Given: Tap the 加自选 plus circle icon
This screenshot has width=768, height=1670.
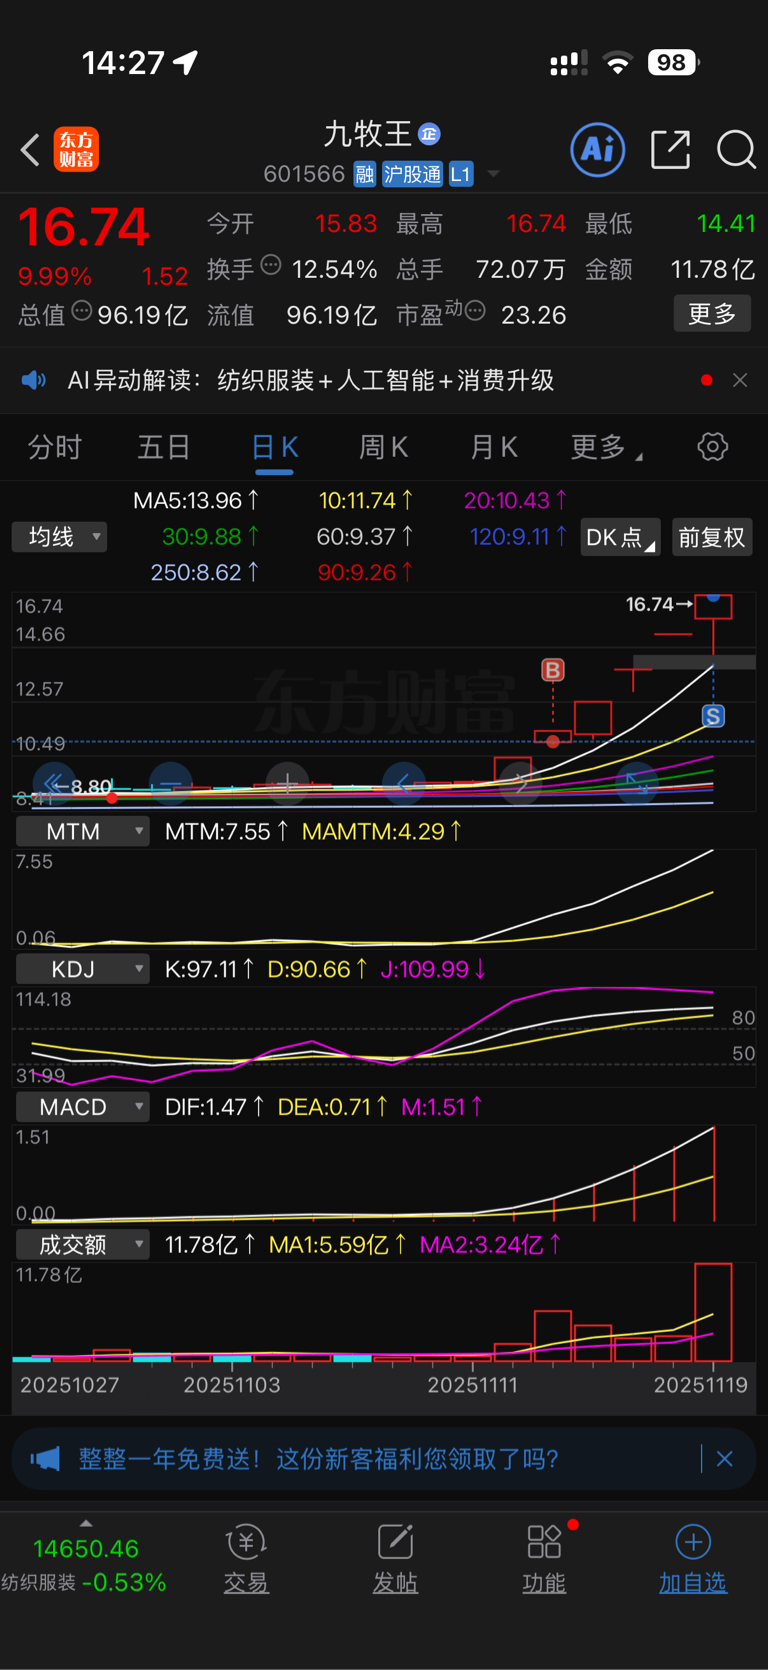Looking at the screenshot, I should pos(693,1541).
